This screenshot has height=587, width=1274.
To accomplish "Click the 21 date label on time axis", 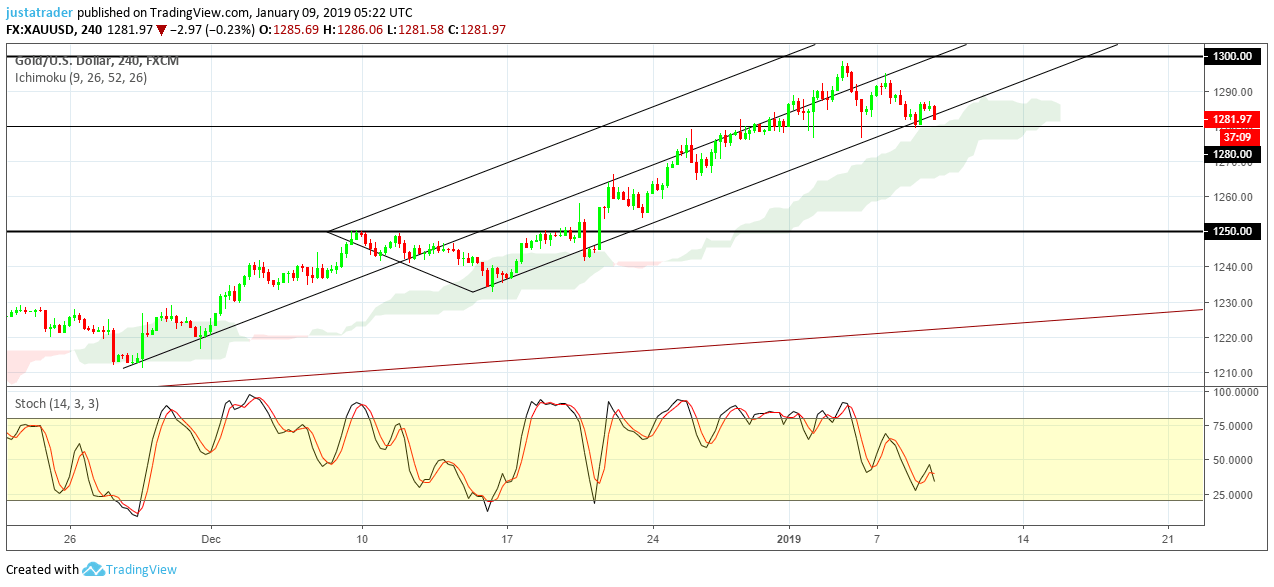I will click(x=1169, y=537).
